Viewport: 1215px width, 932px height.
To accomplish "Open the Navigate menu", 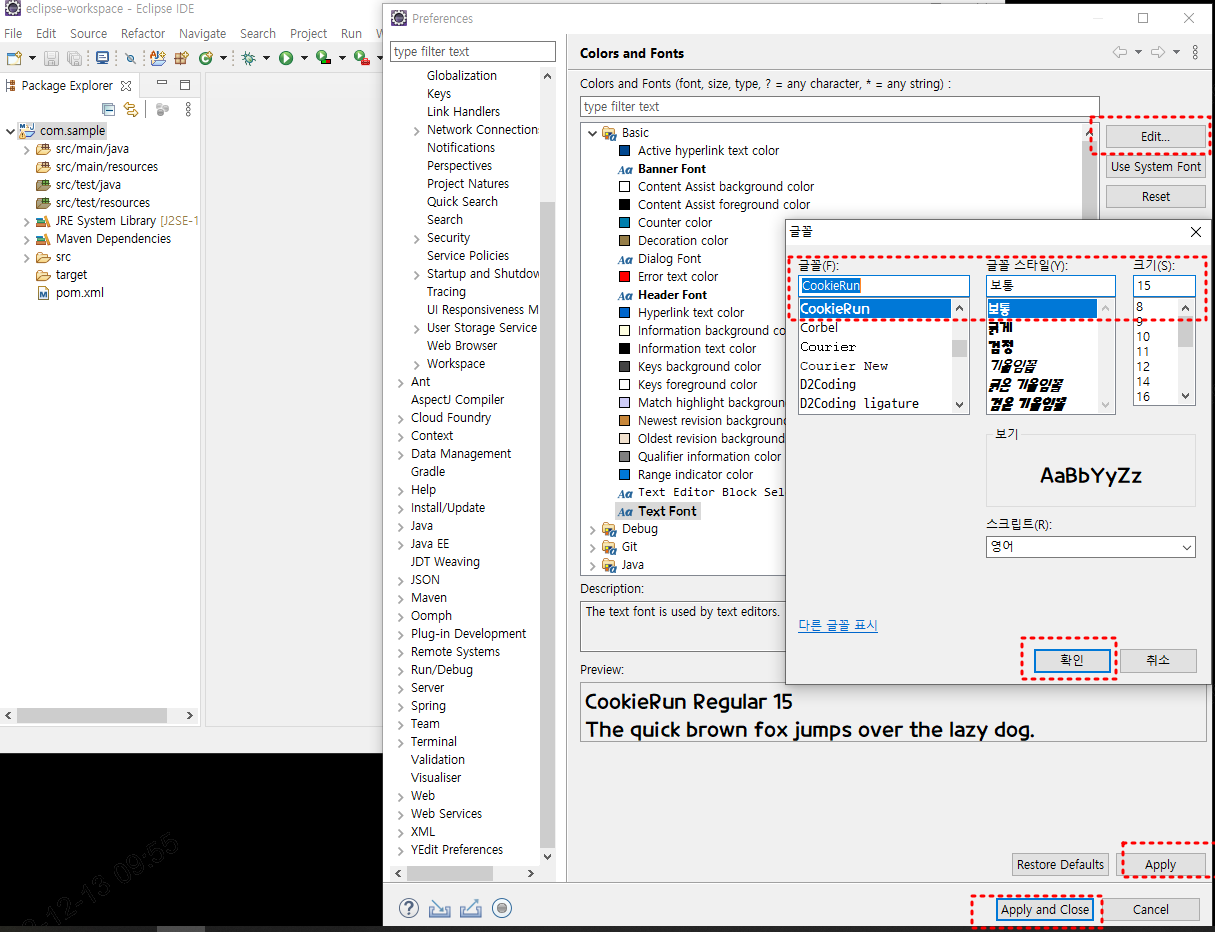I will [202, 33].
